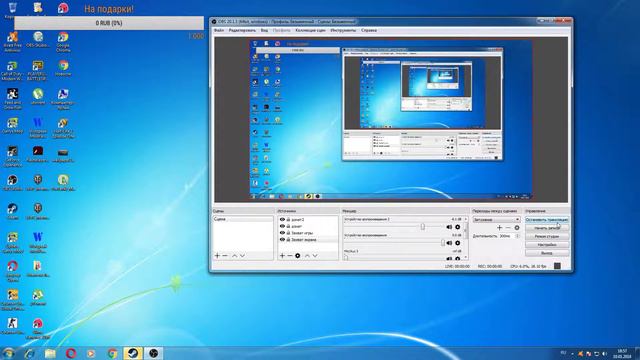Image resolution: width=640 pixels, height=360 pixels.
Task: Open the Профиль menu
Action: (x=281, y=30)
